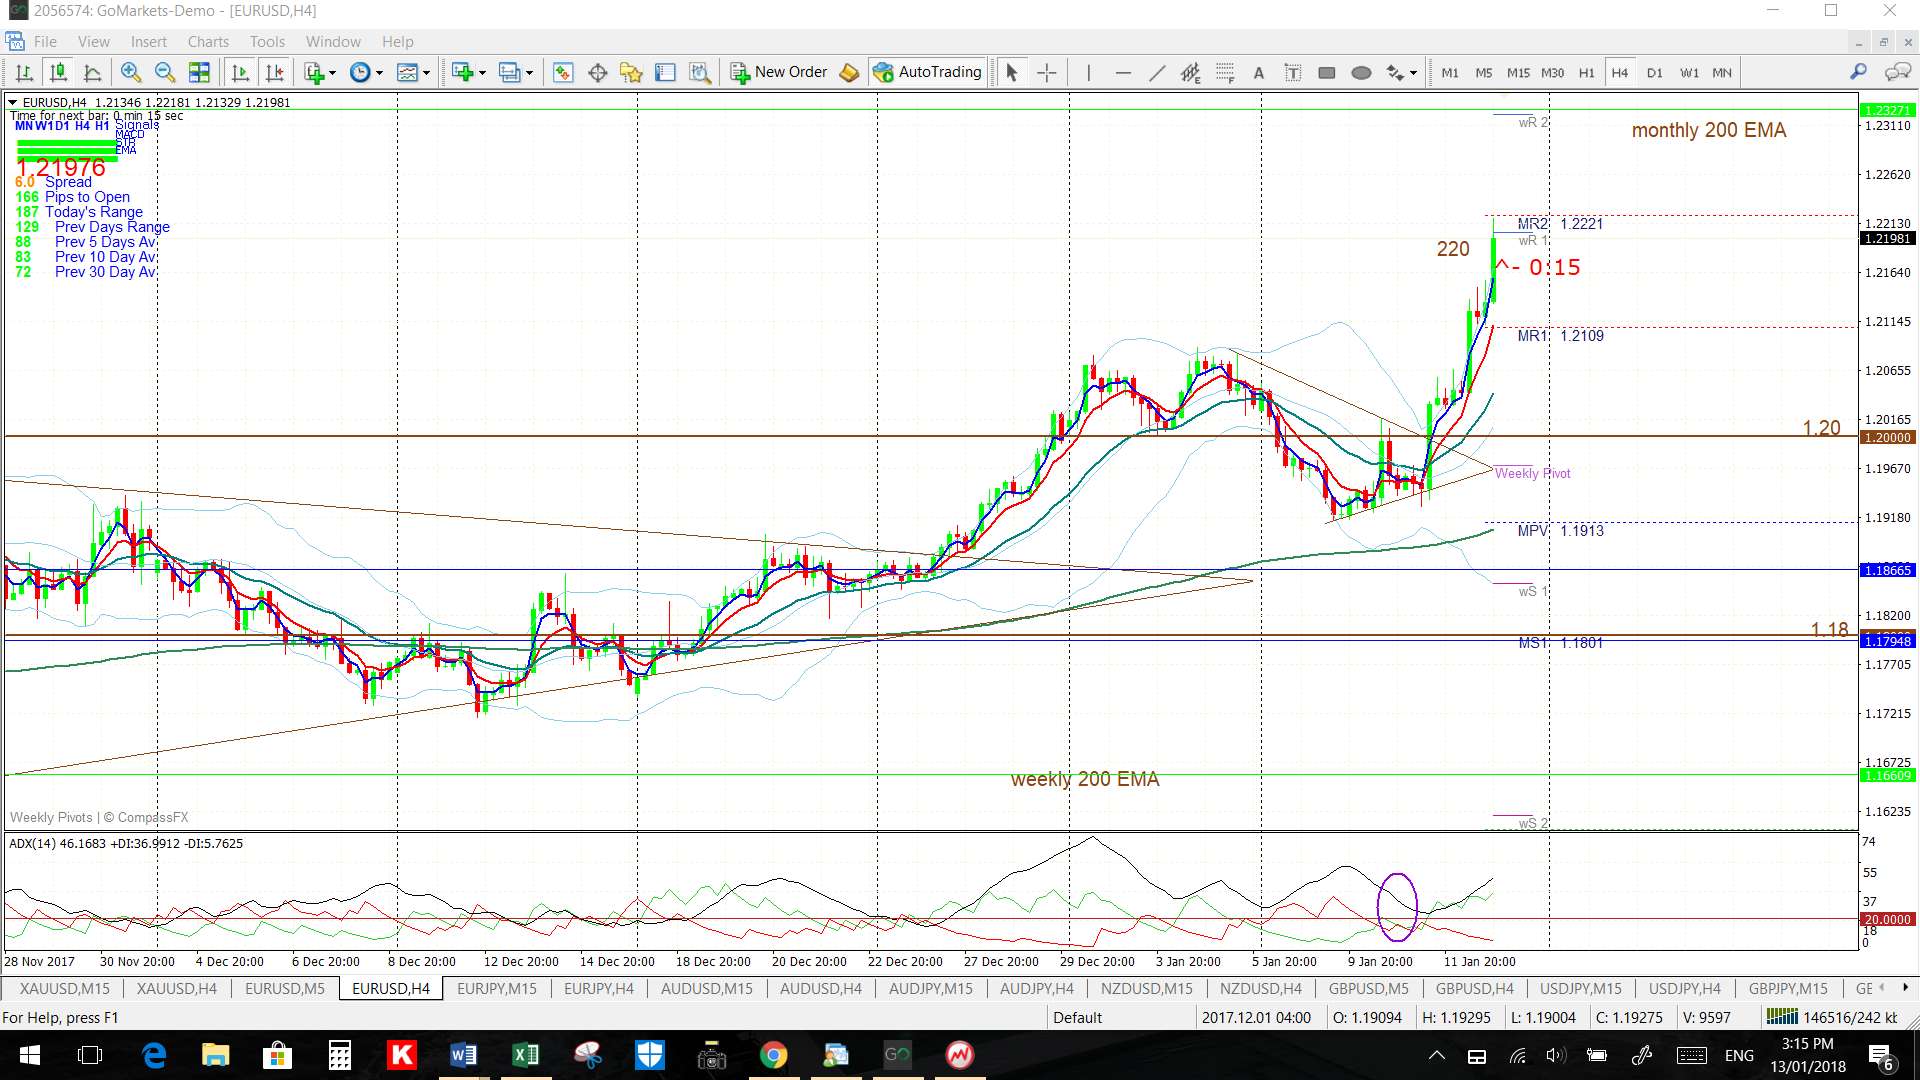Enable auto scroll to latest bar
The image size is (1920, 1080).
(x=240, y=72)
